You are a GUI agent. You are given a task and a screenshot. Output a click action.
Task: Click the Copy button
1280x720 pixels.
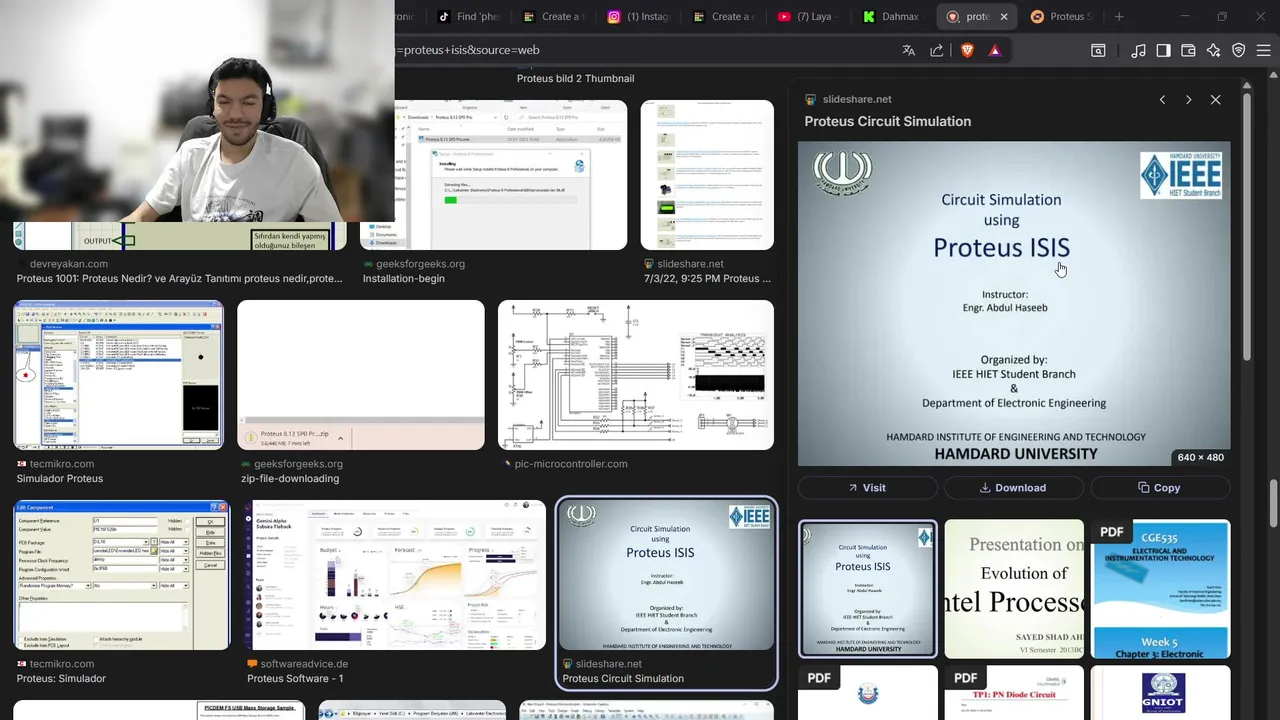tap(1160, 488)
